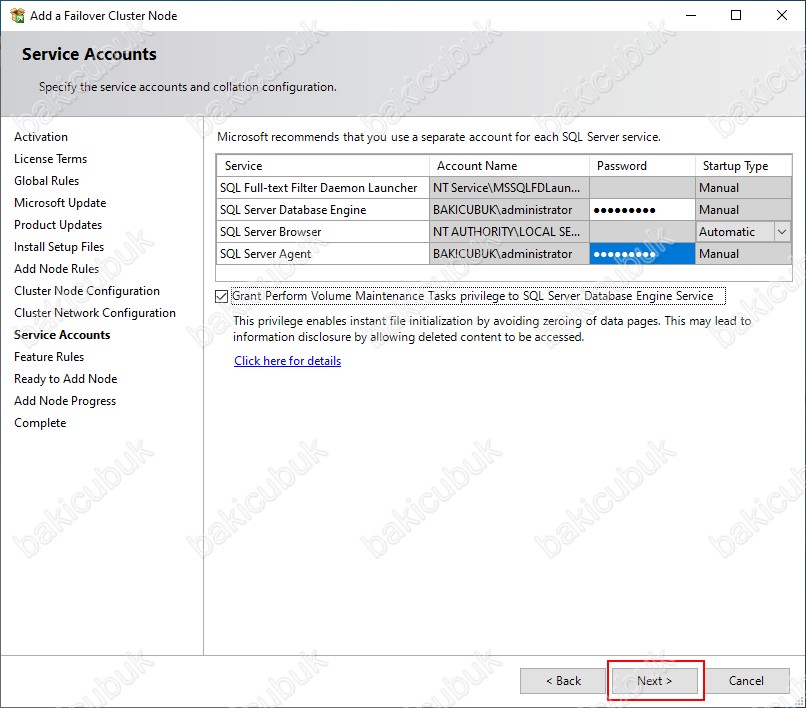Click the SQL Server Agent account name cell
806x708 pixels.
tap(509, 254)
